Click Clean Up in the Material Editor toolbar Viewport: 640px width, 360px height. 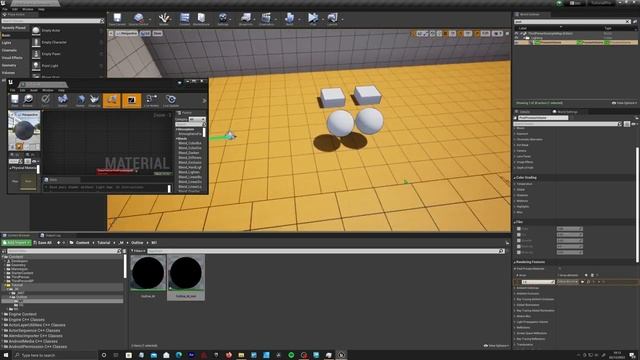click(x=94, y=100)
